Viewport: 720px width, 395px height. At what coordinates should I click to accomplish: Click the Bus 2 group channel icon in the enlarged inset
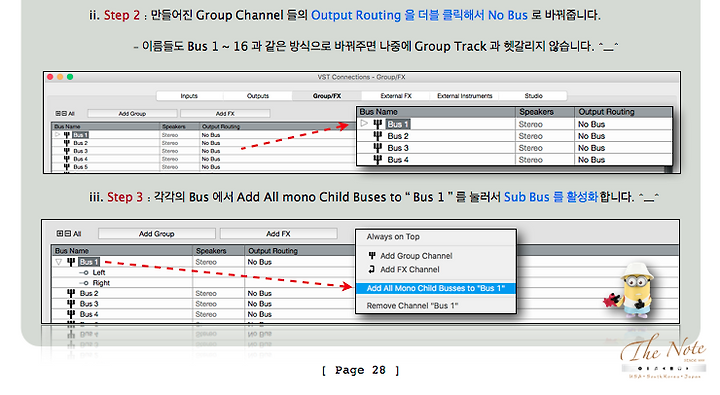(377, 136)
